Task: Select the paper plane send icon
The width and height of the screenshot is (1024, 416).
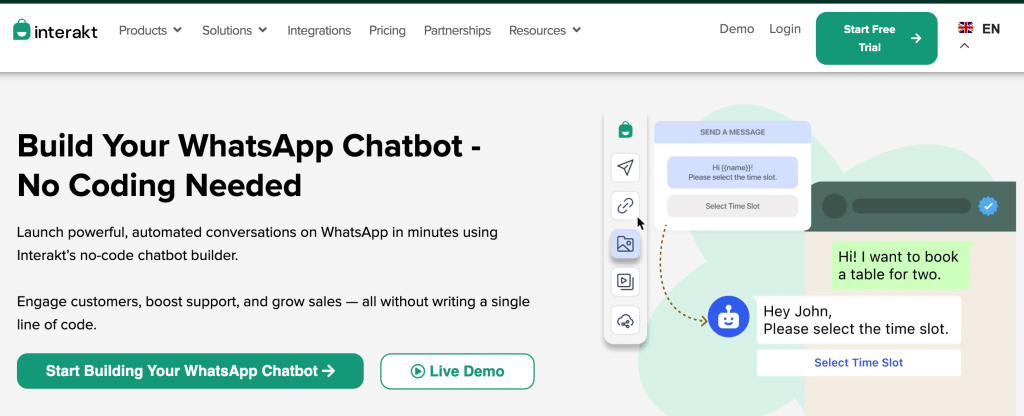Action: point(625,167)
